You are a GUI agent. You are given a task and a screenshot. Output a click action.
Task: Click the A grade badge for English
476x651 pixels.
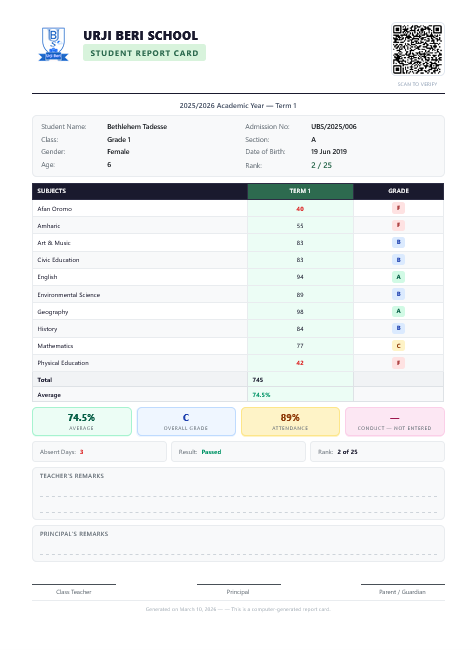coord(398,277)
